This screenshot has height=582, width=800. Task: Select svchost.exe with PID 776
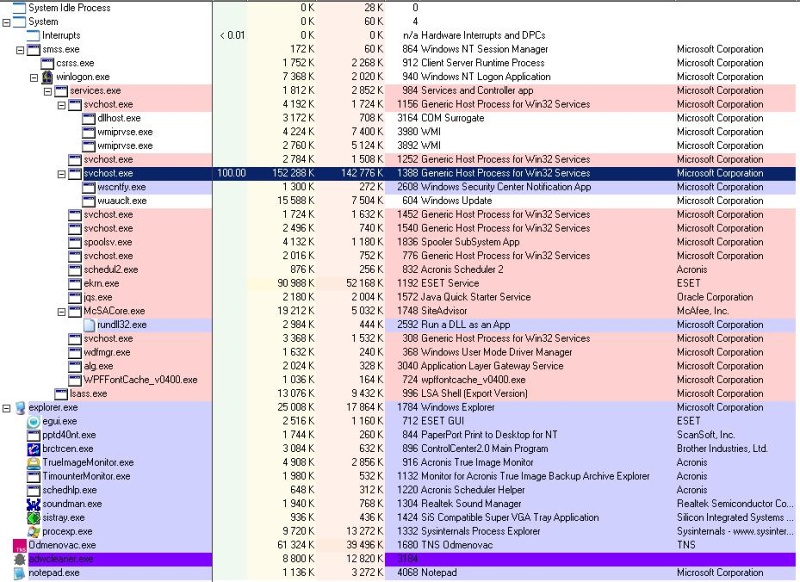click(x=108, y=256)
